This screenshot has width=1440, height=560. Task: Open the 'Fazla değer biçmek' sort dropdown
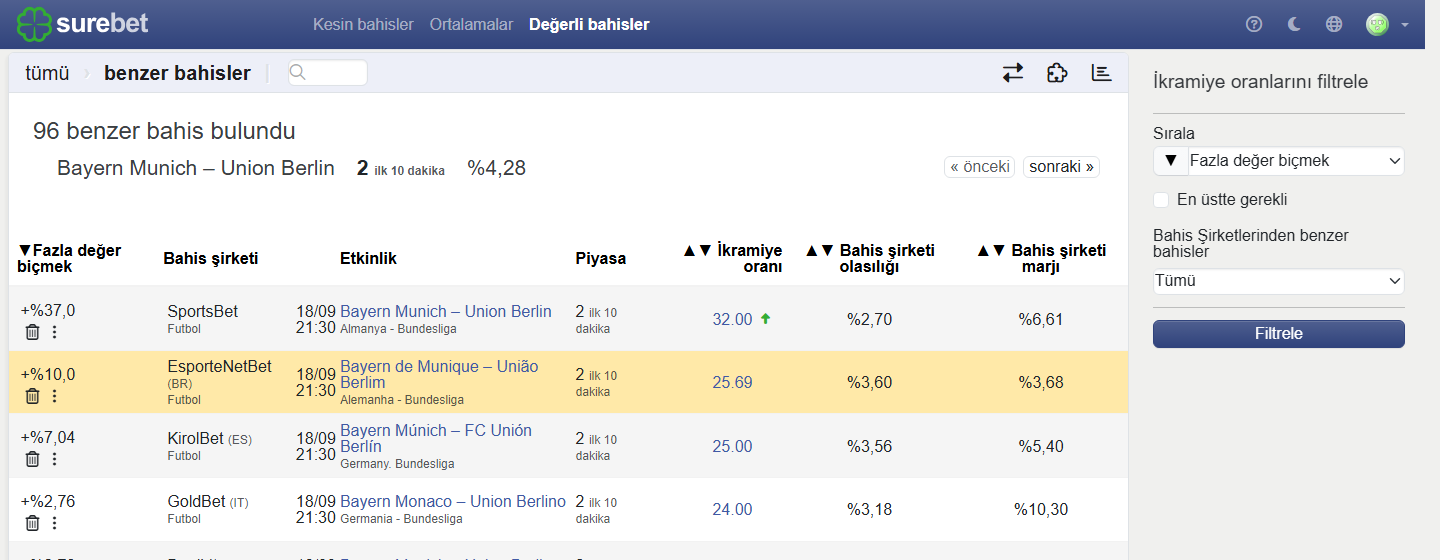[1296, 161]
